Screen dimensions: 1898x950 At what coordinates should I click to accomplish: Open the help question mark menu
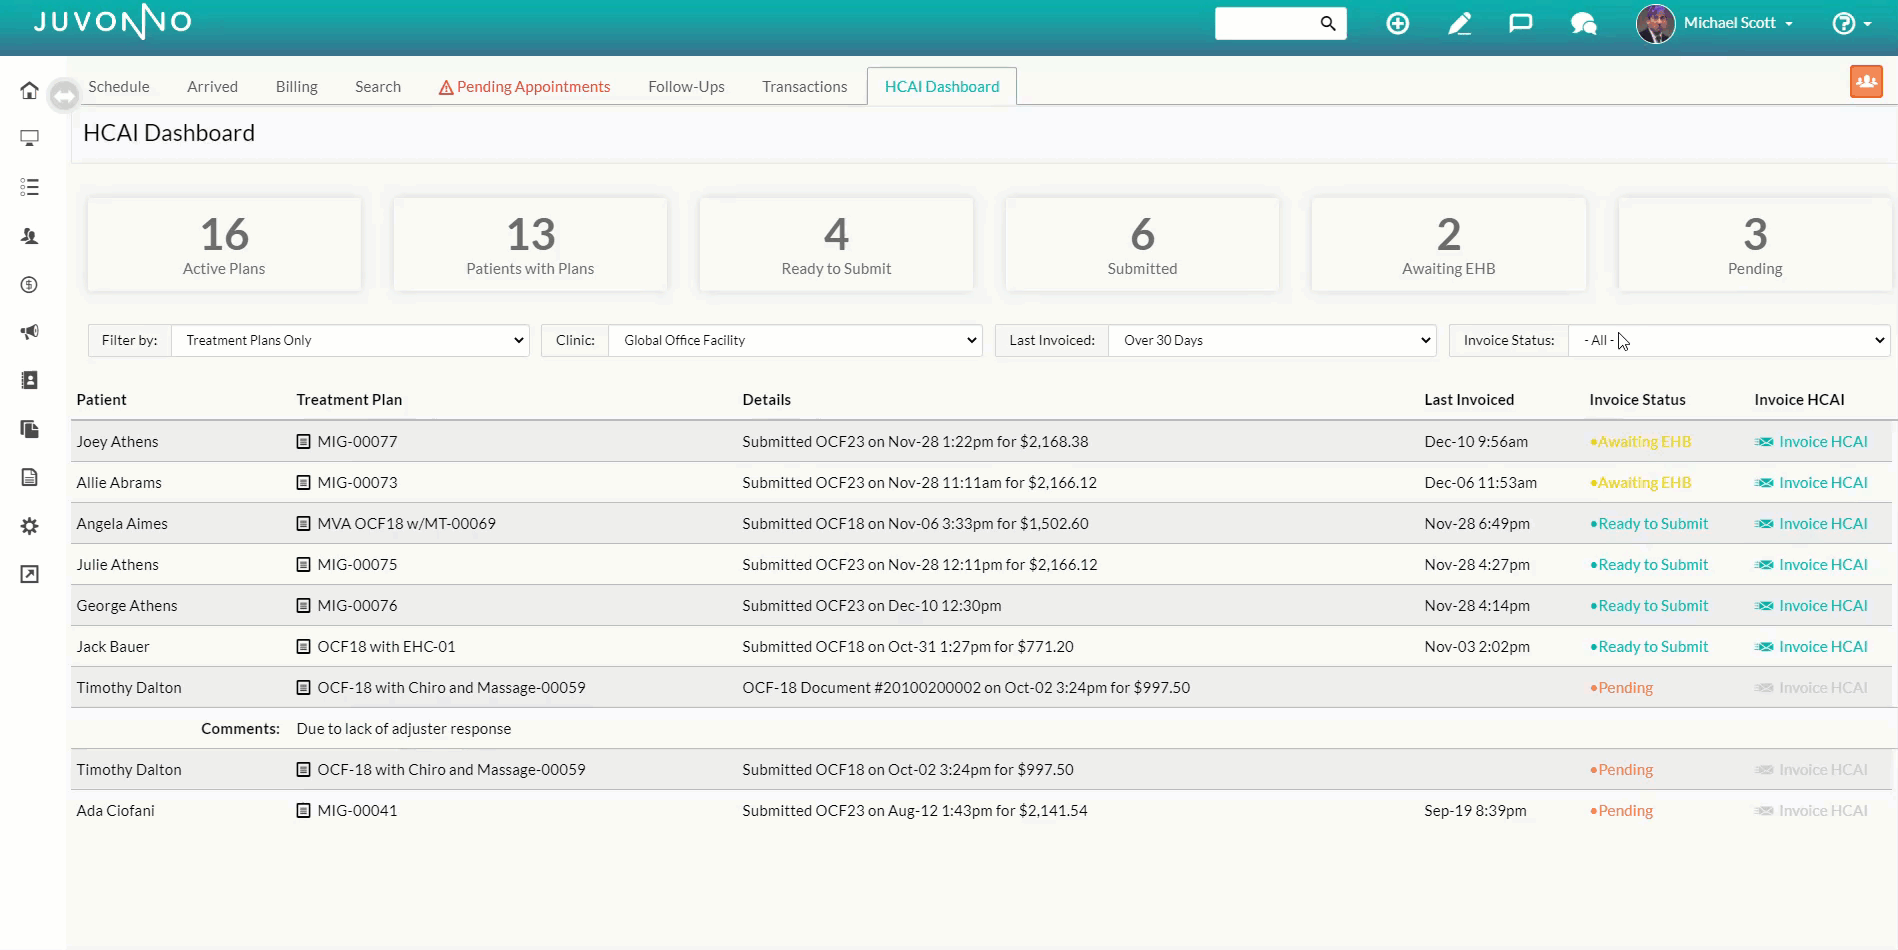1851,23
